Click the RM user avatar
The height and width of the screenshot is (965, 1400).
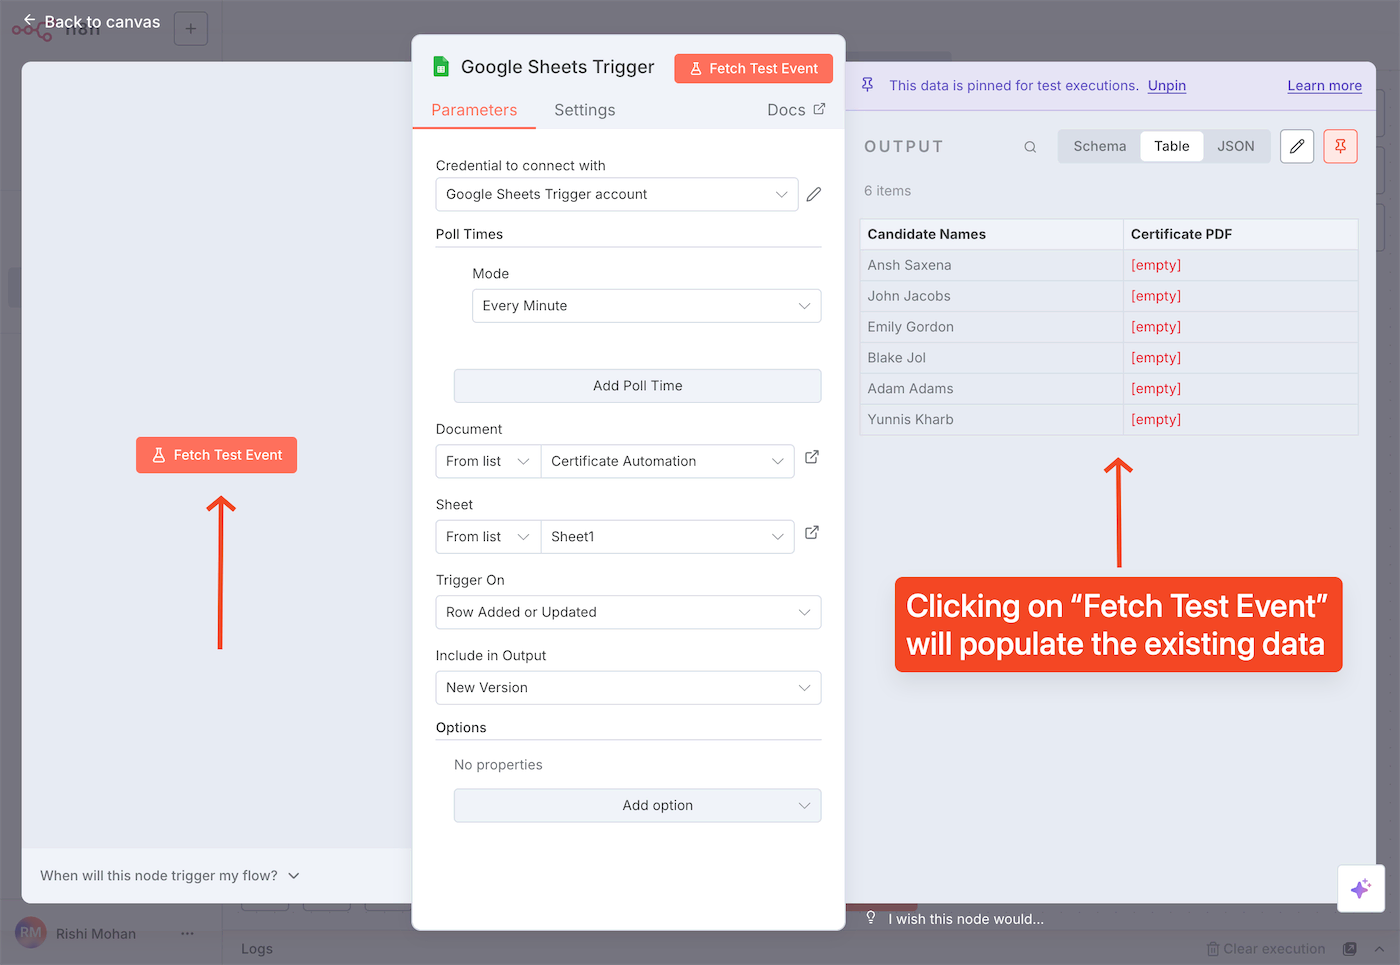(31, 933)
